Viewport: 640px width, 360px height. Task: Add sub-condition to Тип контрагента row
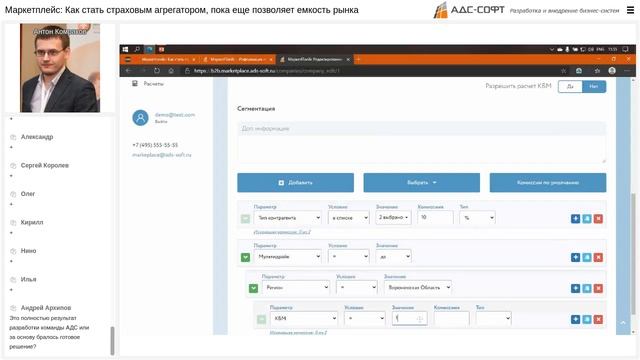575,219
